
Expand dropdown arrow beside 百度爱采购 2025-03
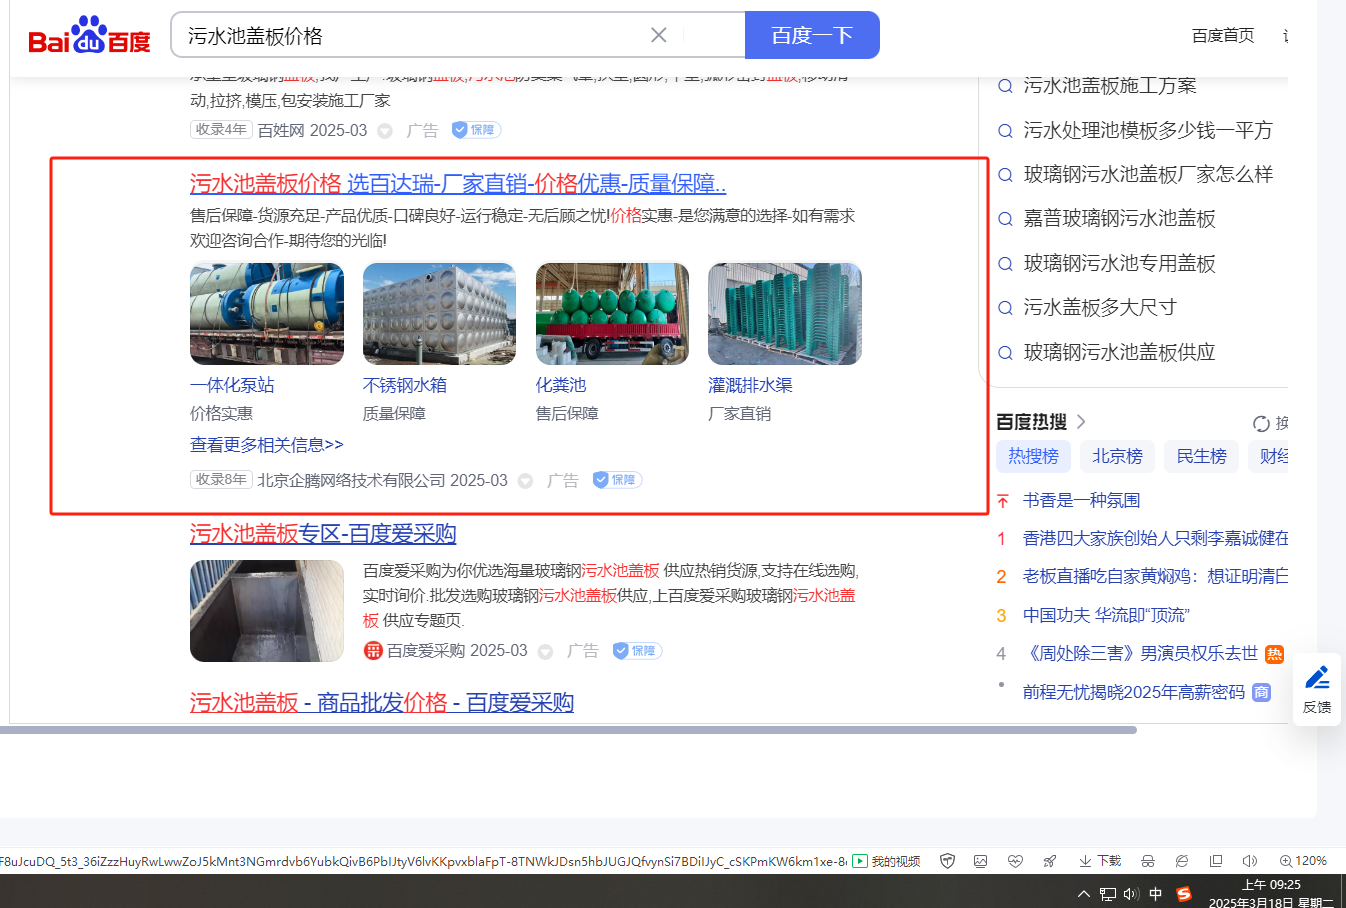pos(545,652)
